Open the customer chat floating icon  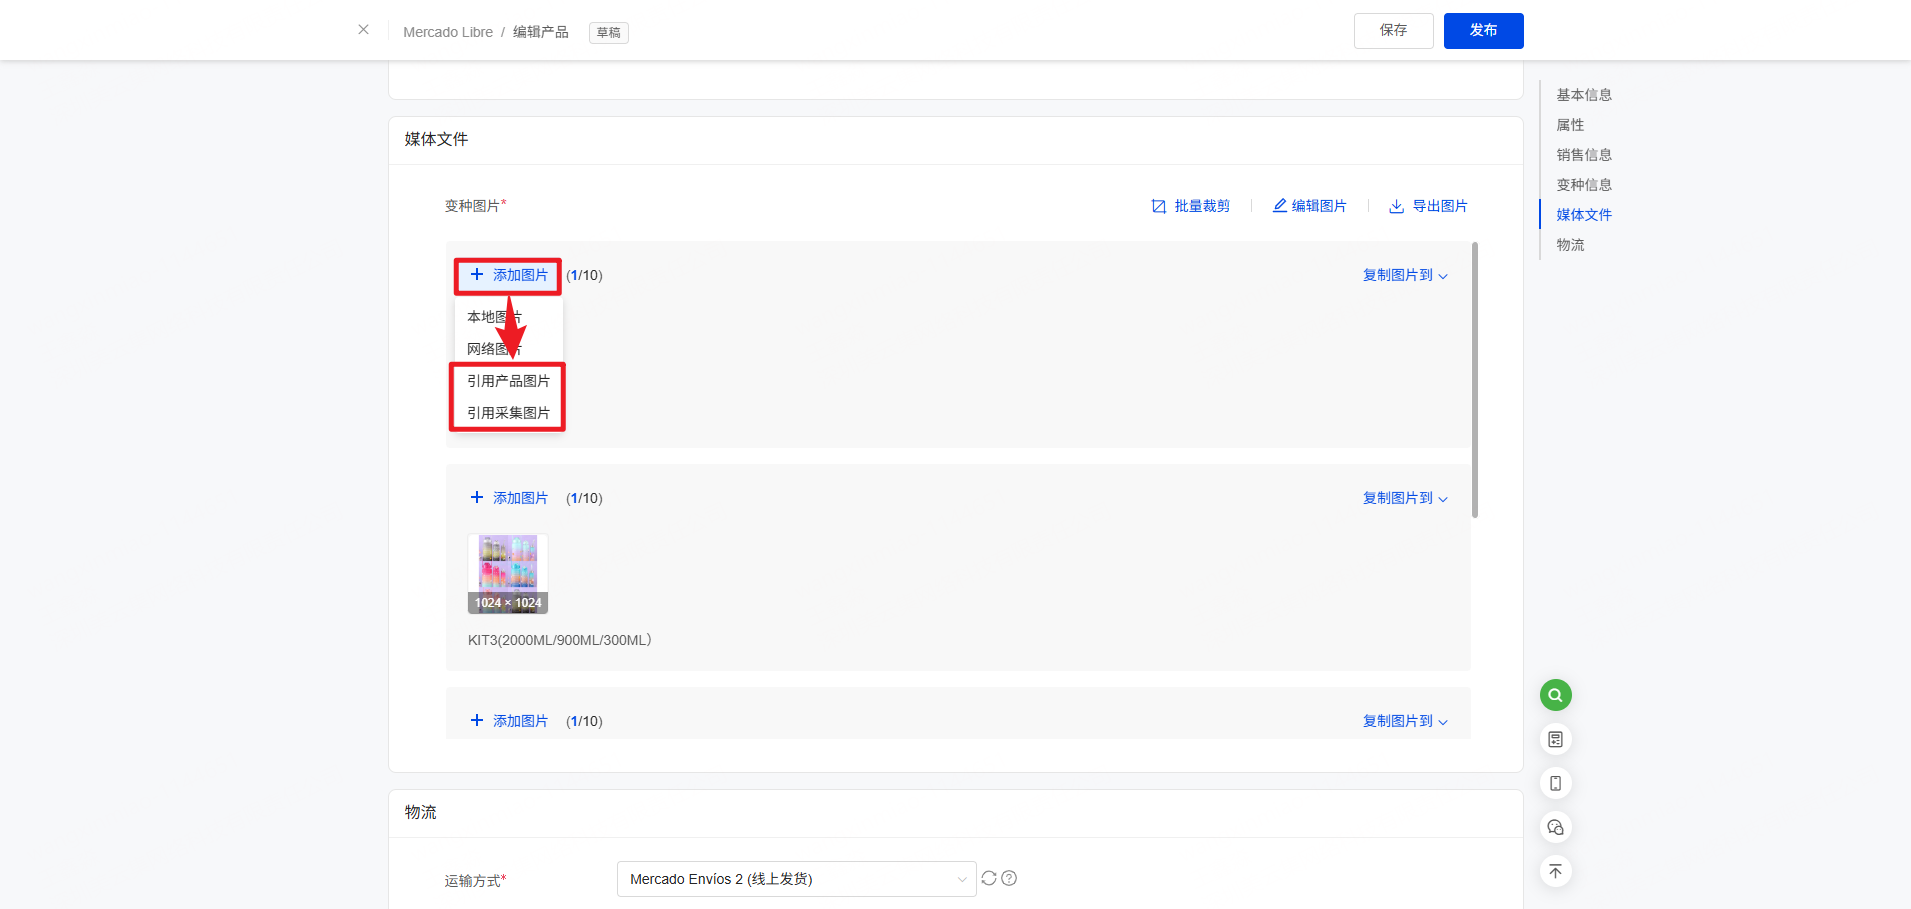1555,827
